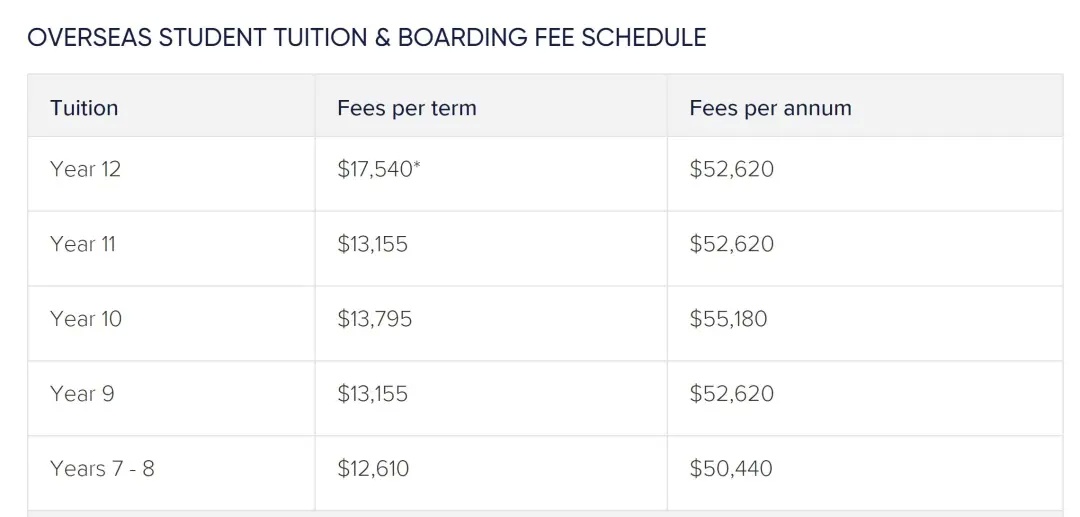Click the asterisk next to $17,540
The image size is (1080, 517).
[x=417, y=165]
